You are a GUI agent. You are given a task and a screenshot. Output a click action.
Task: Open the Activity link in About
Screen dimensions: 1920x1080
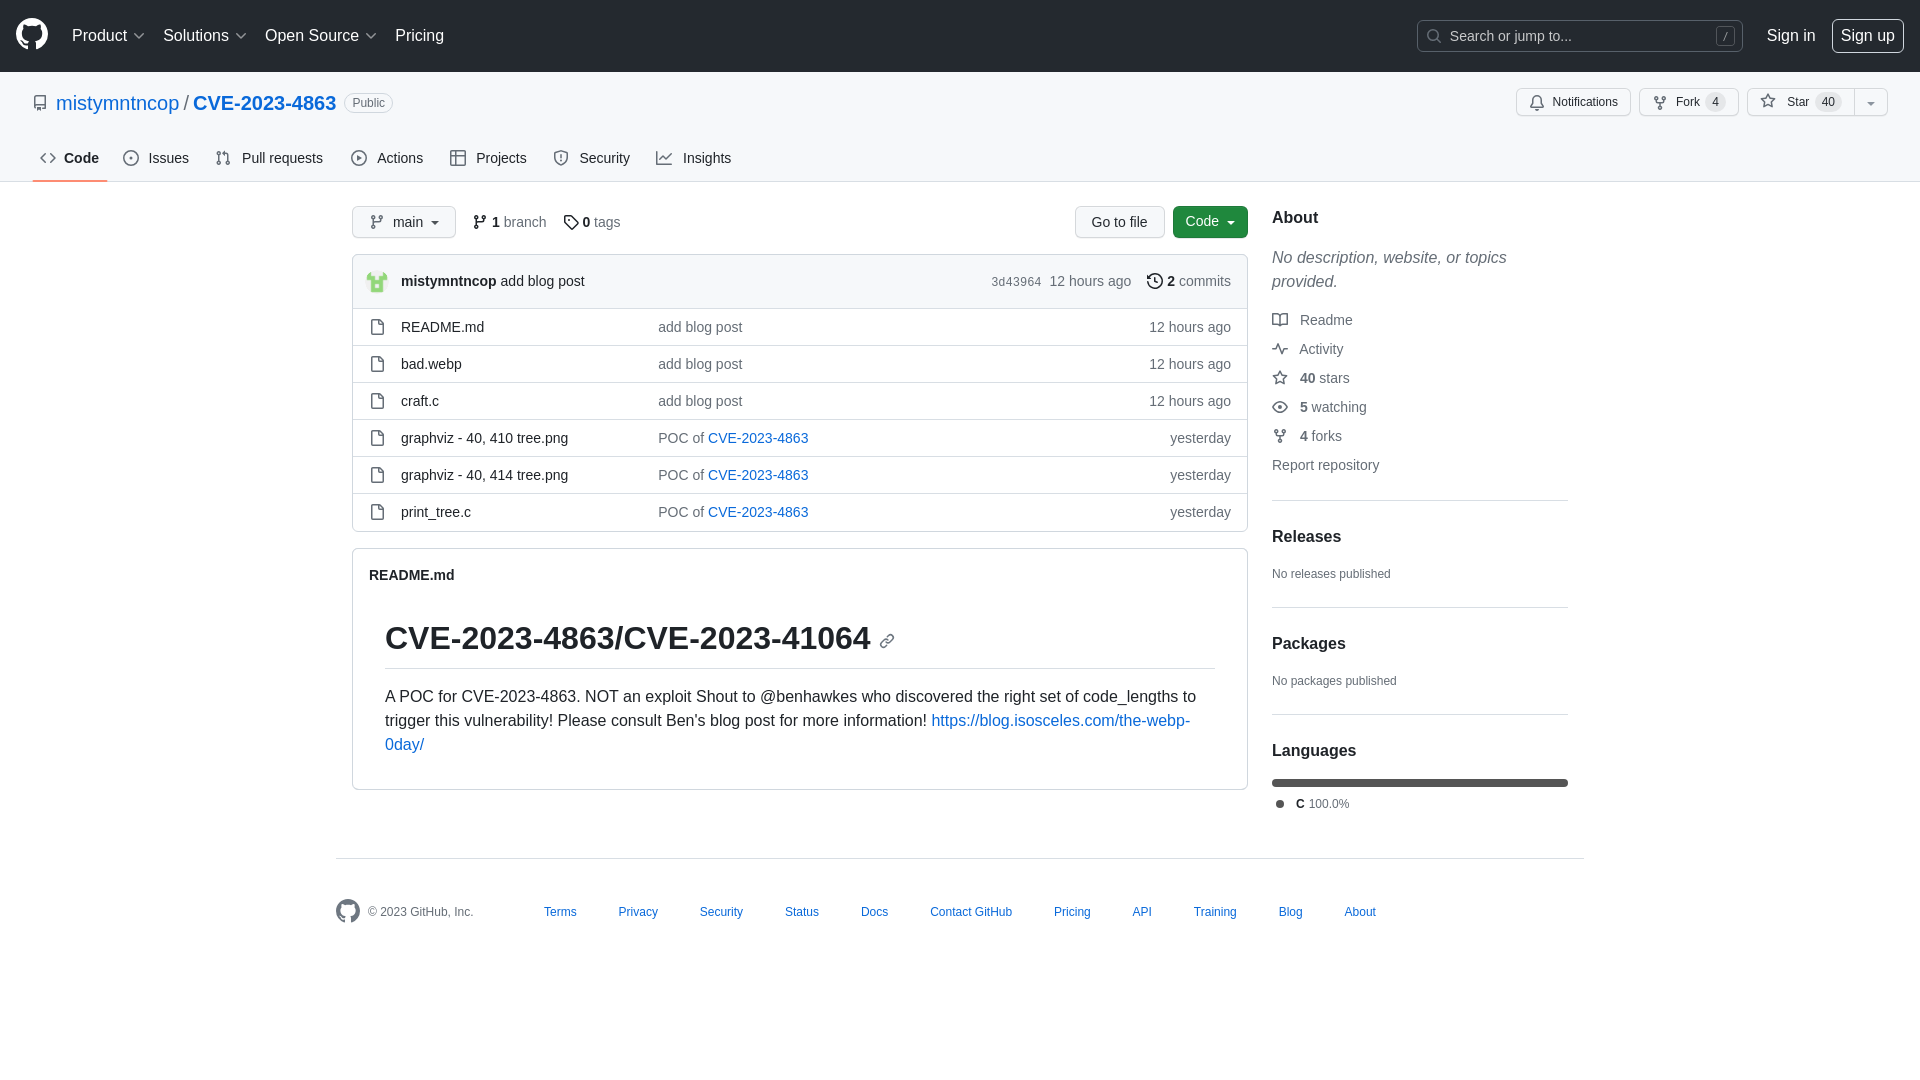[x=1308, y=349]
